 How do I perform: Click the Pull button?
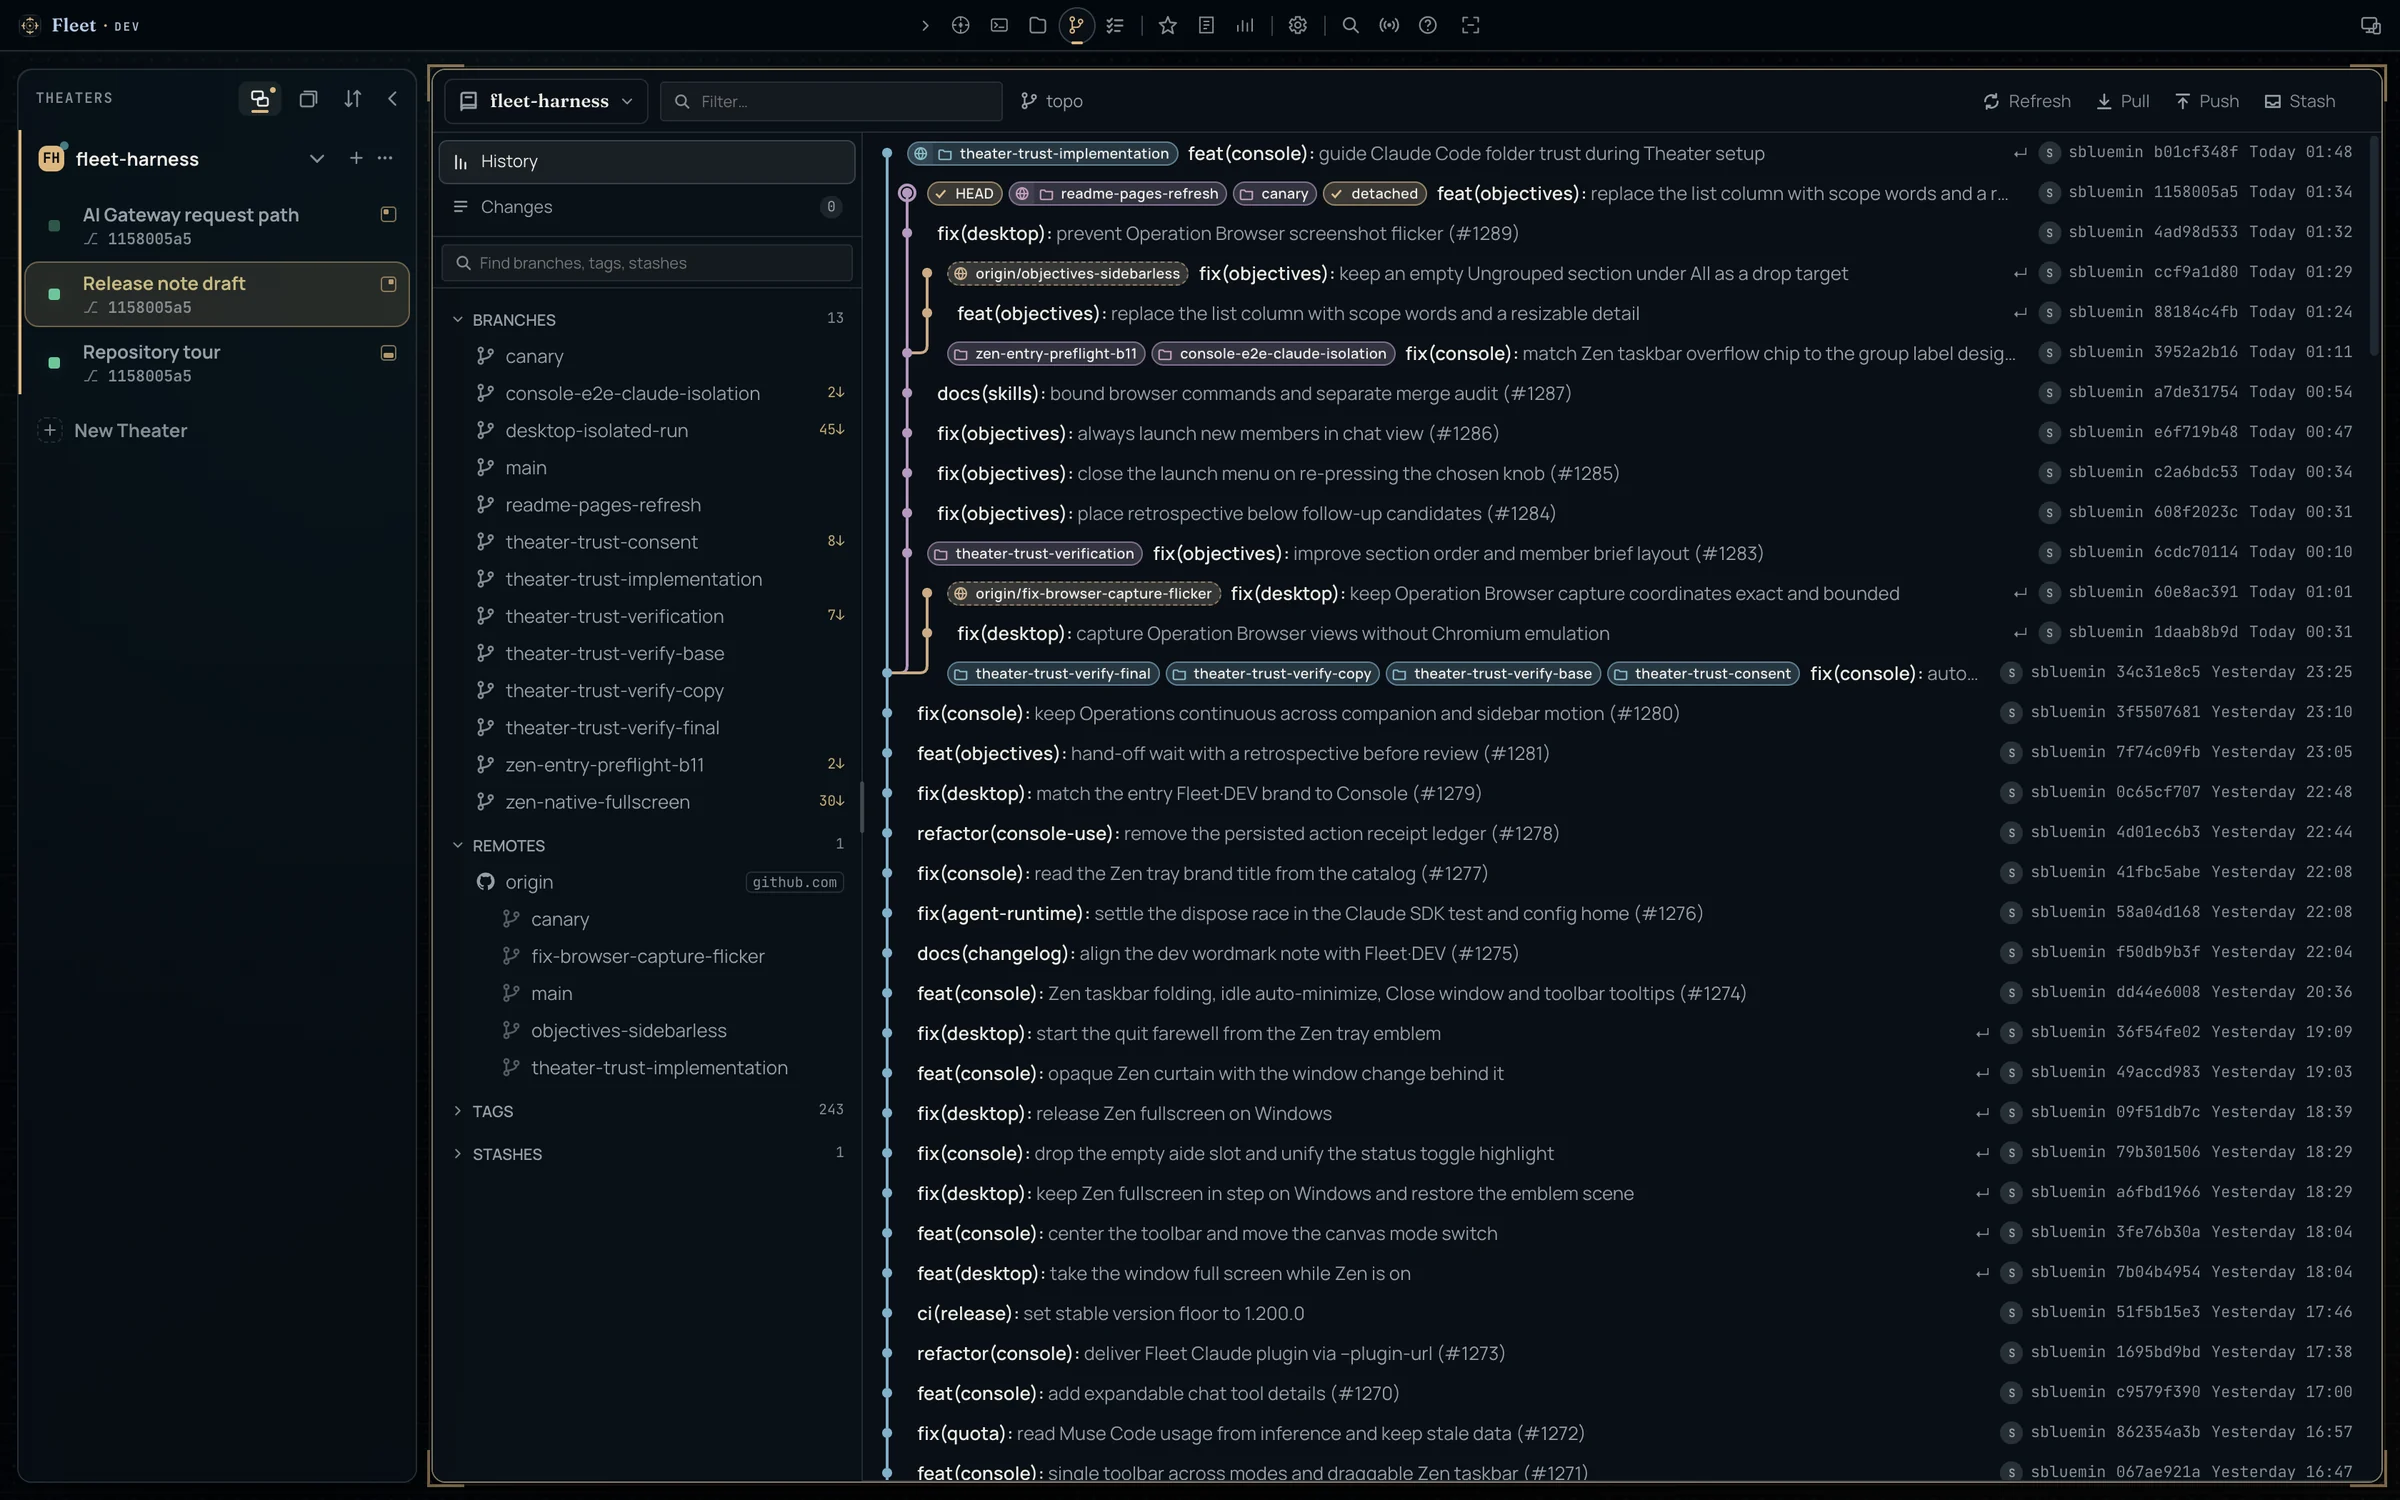2123,101
